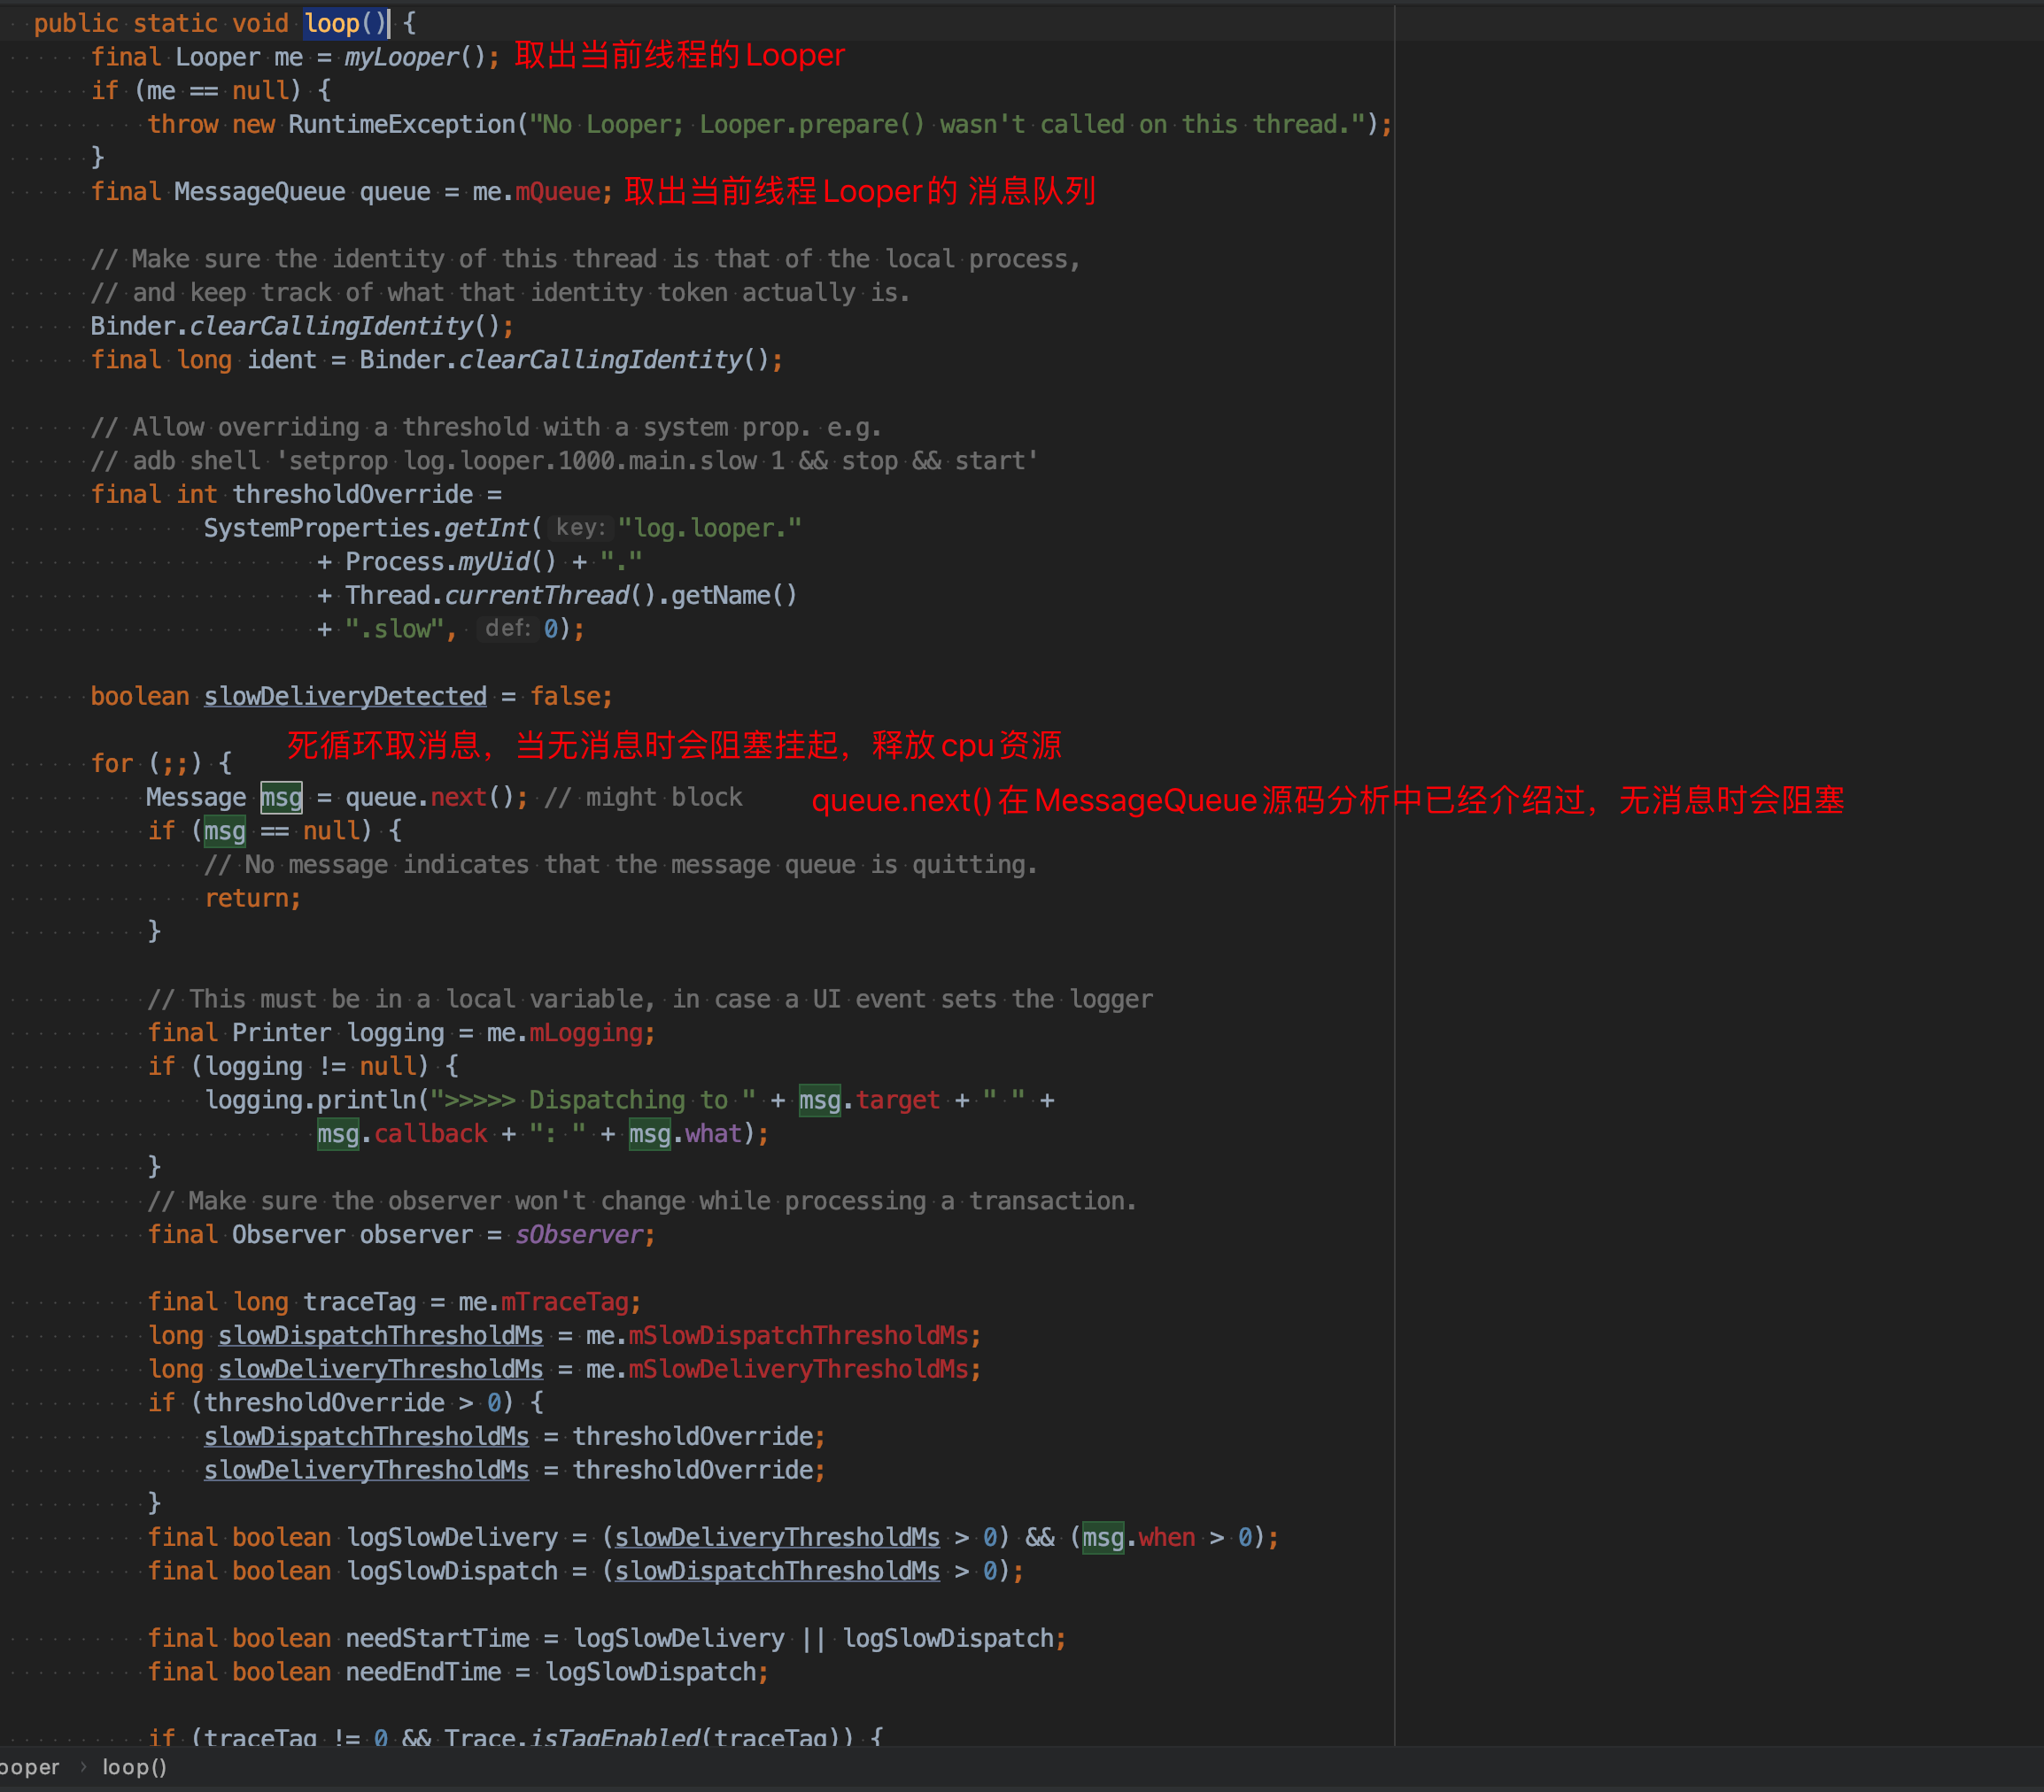Click Process.myUid() call
This screenshot has height=1792, width=2044.
[x=450, y=561]
